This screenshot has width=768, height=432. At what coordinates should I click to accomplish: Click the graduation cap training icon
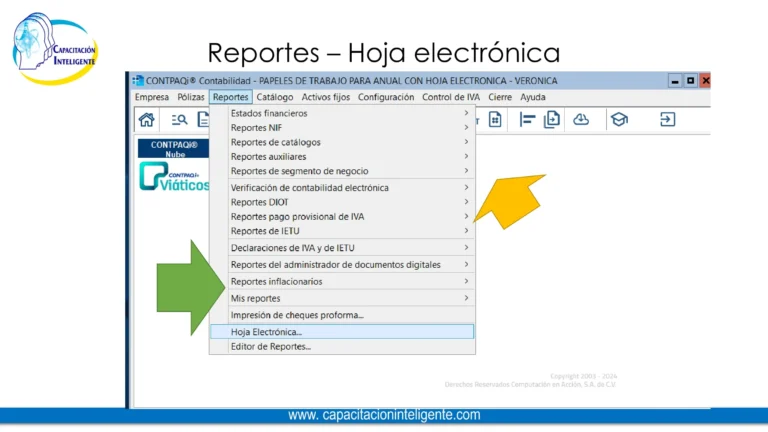[619, 120]
